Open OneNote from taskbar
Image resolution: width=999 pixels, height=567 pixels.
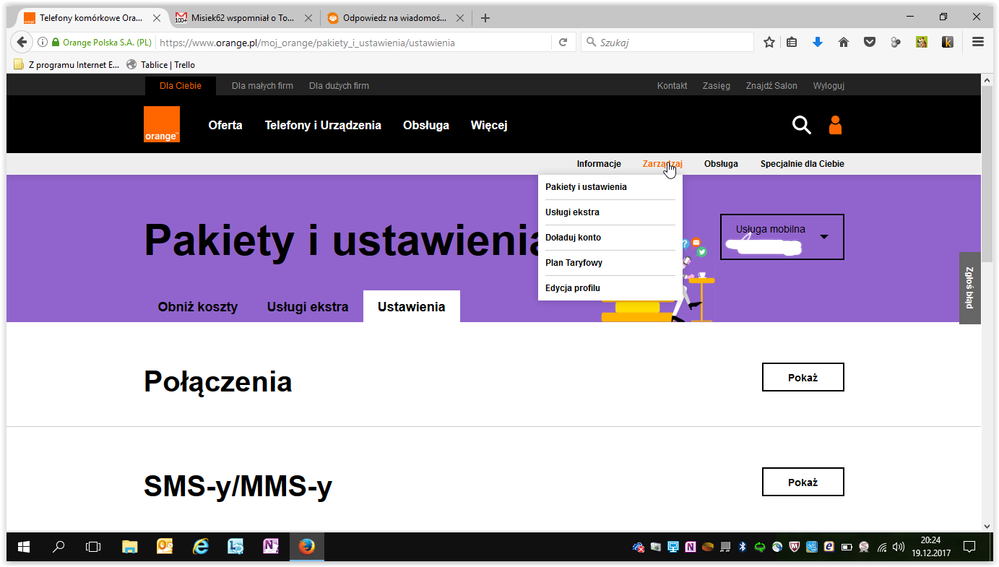271,547
